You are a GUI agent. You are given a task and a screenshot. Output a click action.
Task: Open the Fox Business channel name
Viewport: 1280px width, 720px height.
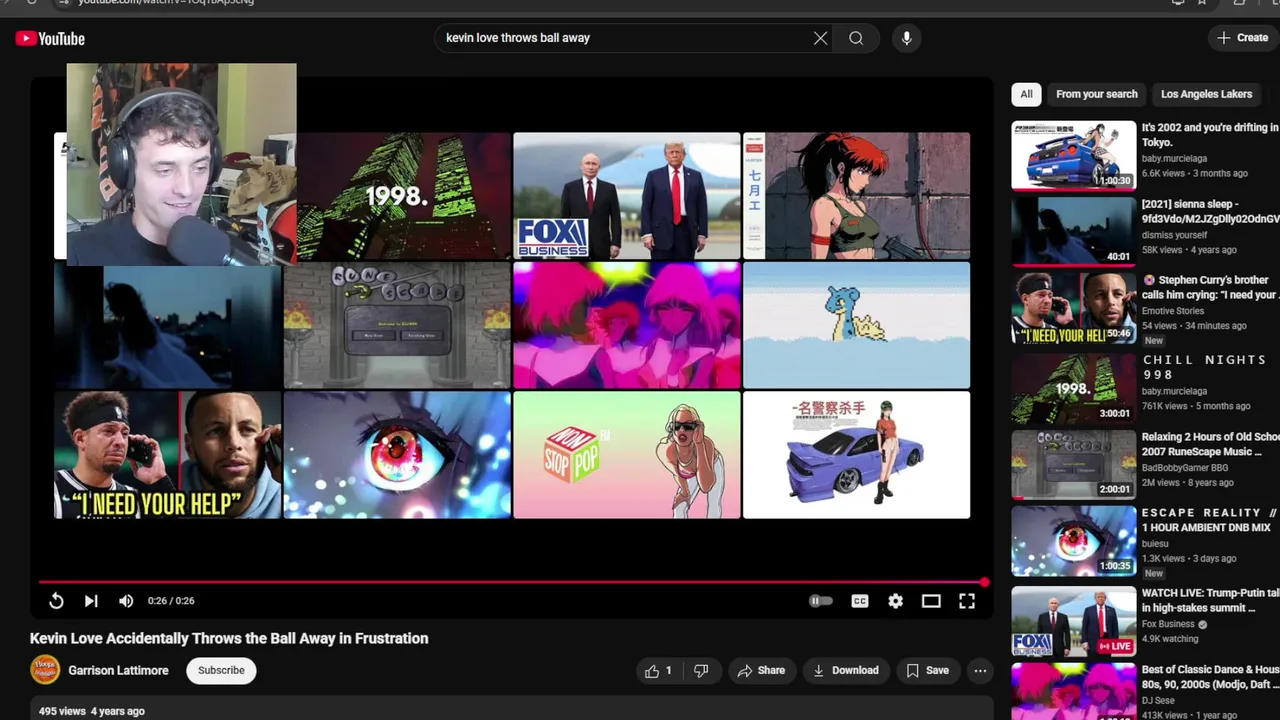[x=1168, y=624]
